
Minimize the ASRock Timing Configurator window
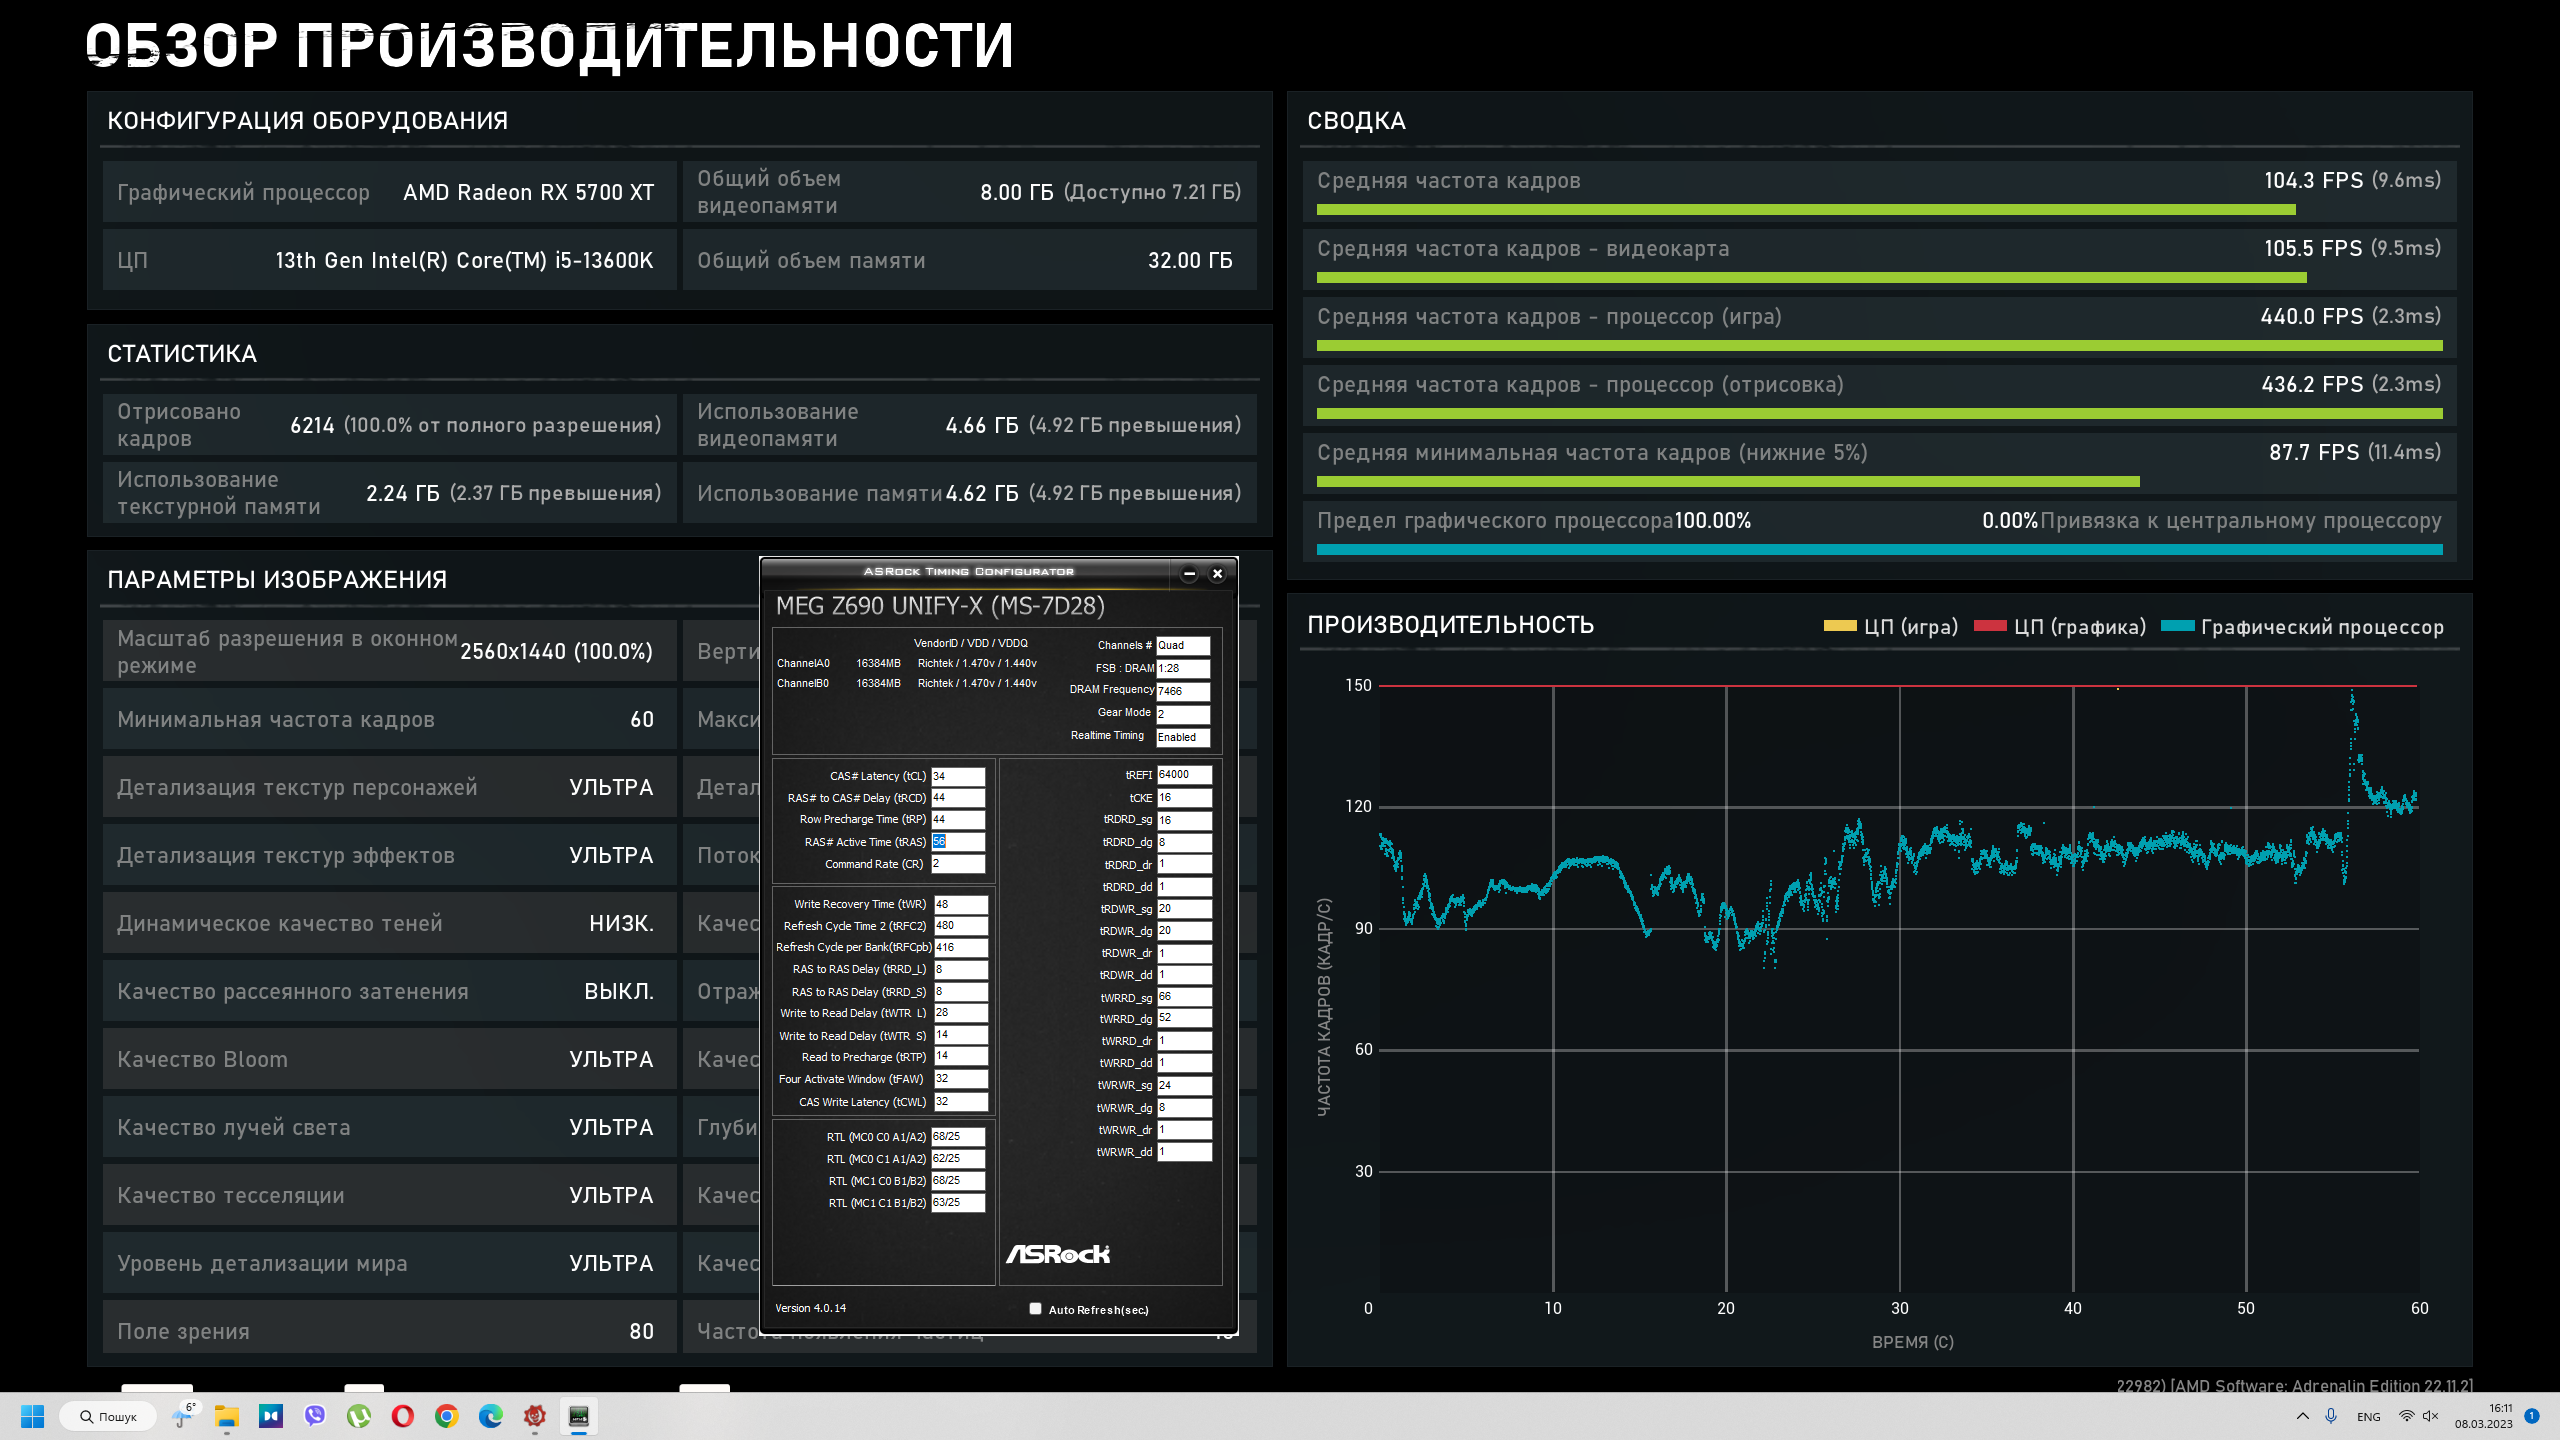[1189, 573]
